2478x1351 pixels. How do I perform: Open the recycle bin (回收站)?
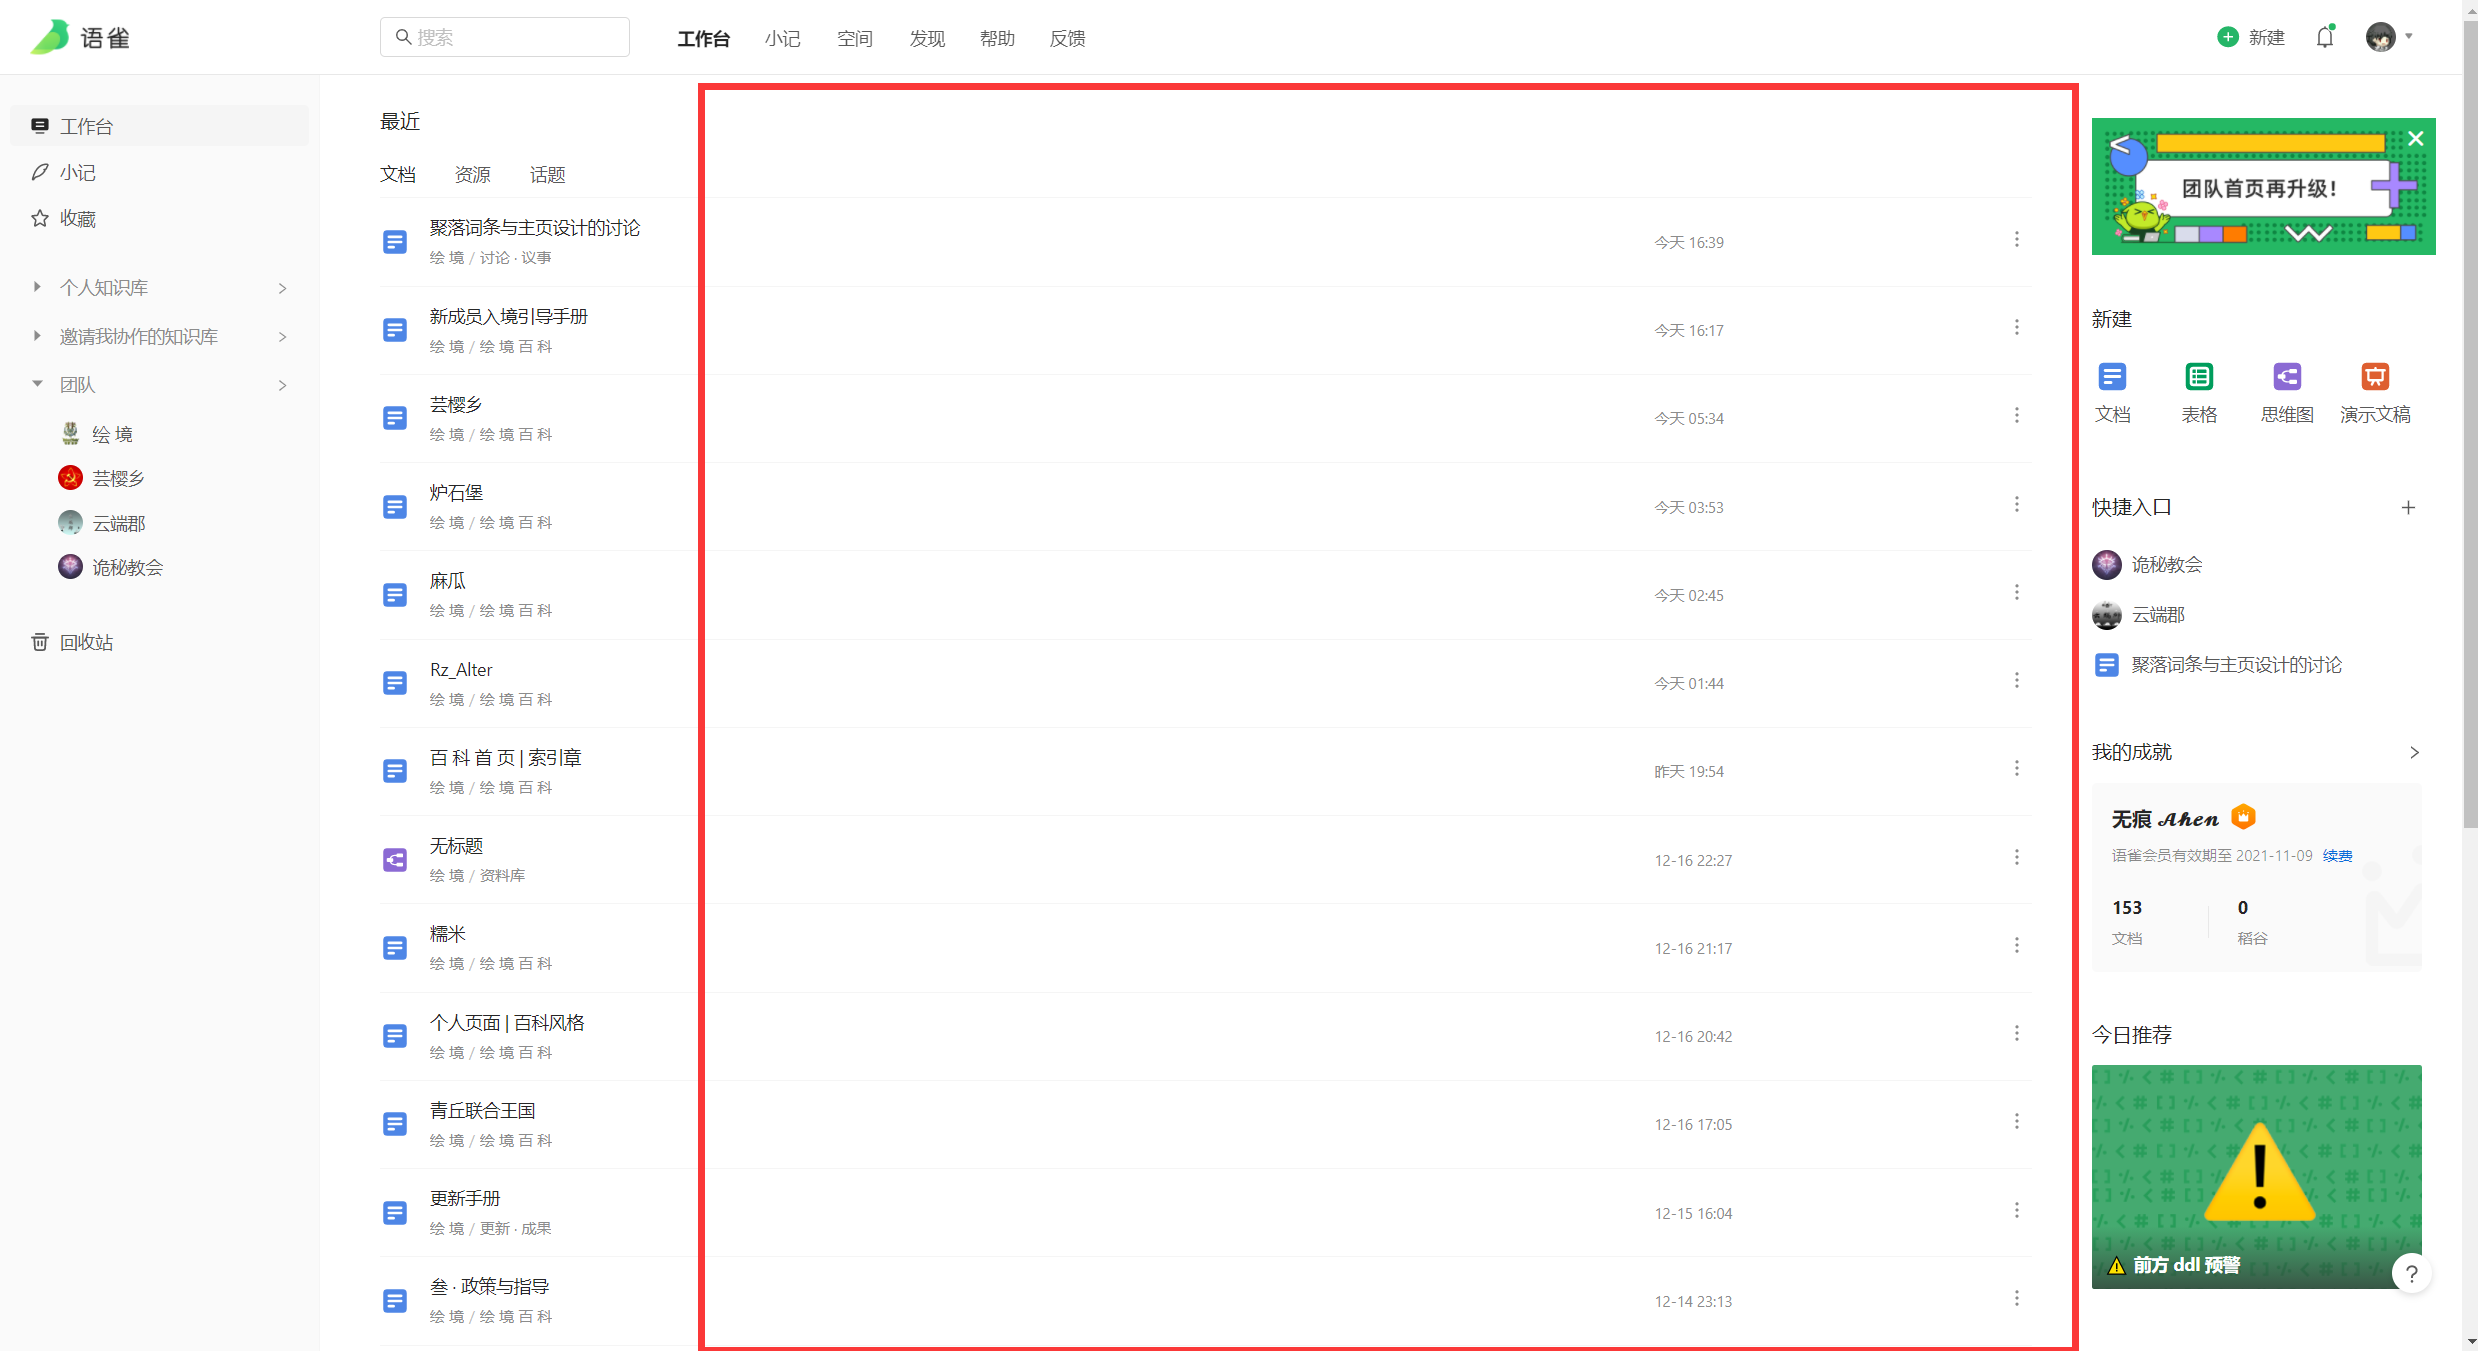86,642
